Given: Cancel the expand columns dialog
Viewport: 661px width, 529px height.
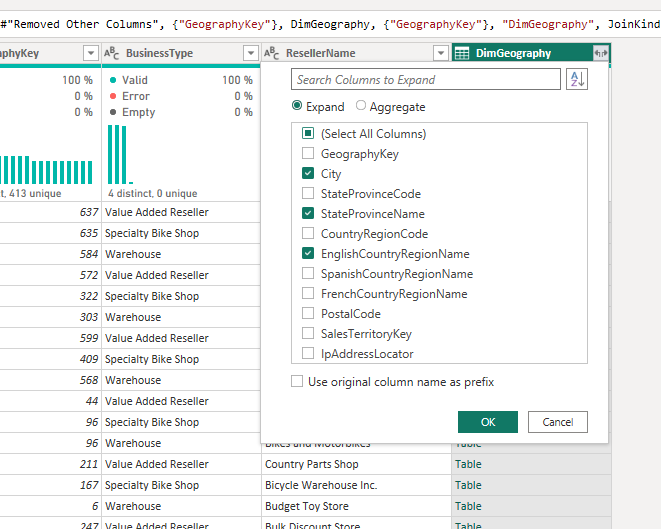Looking at the screenshot, I should coord(557,422).
